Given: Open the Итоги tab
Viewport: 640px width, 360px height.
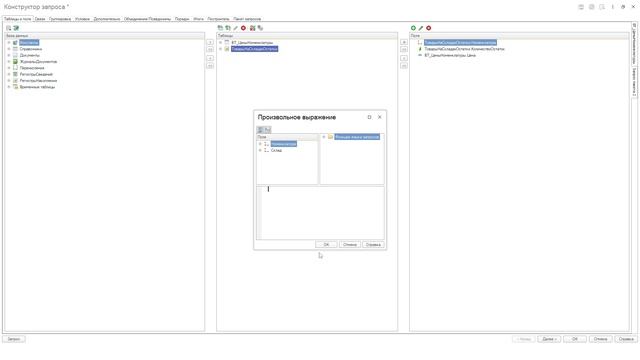Looking at the screenshot, I should click(199, 19).
